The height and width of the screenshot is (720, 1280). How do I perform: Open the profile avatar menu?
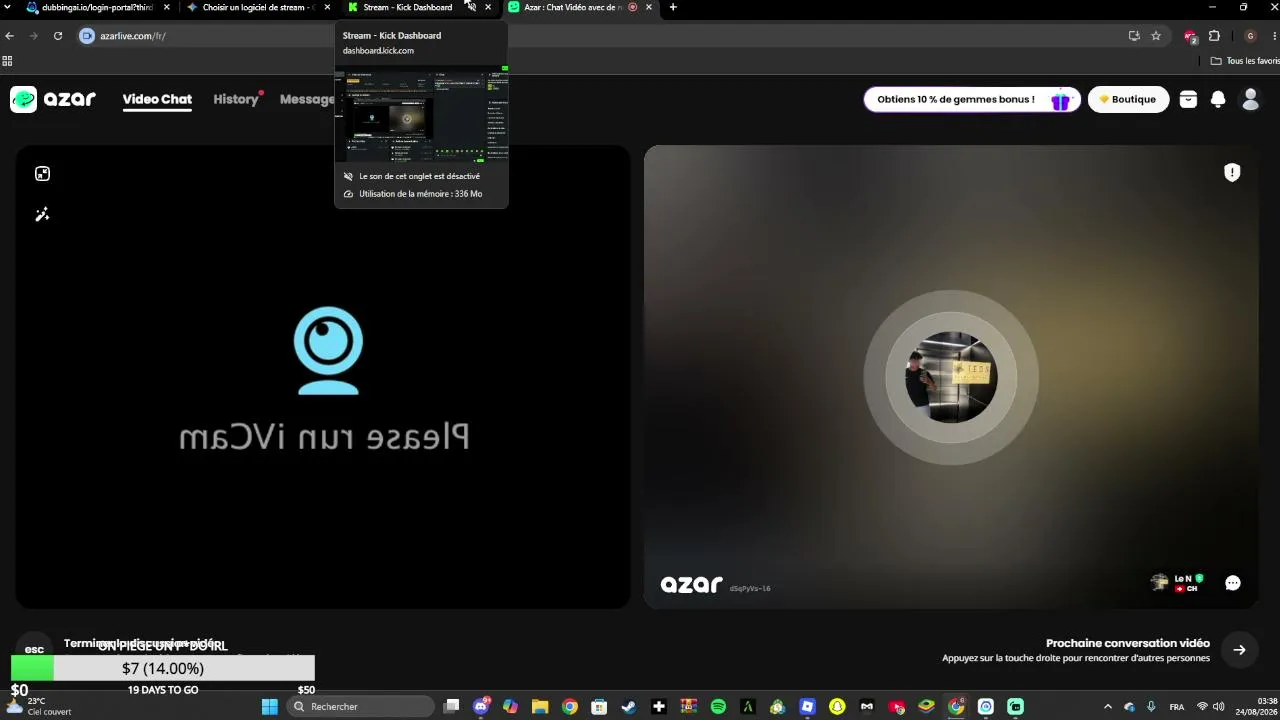pos(1250,99)
